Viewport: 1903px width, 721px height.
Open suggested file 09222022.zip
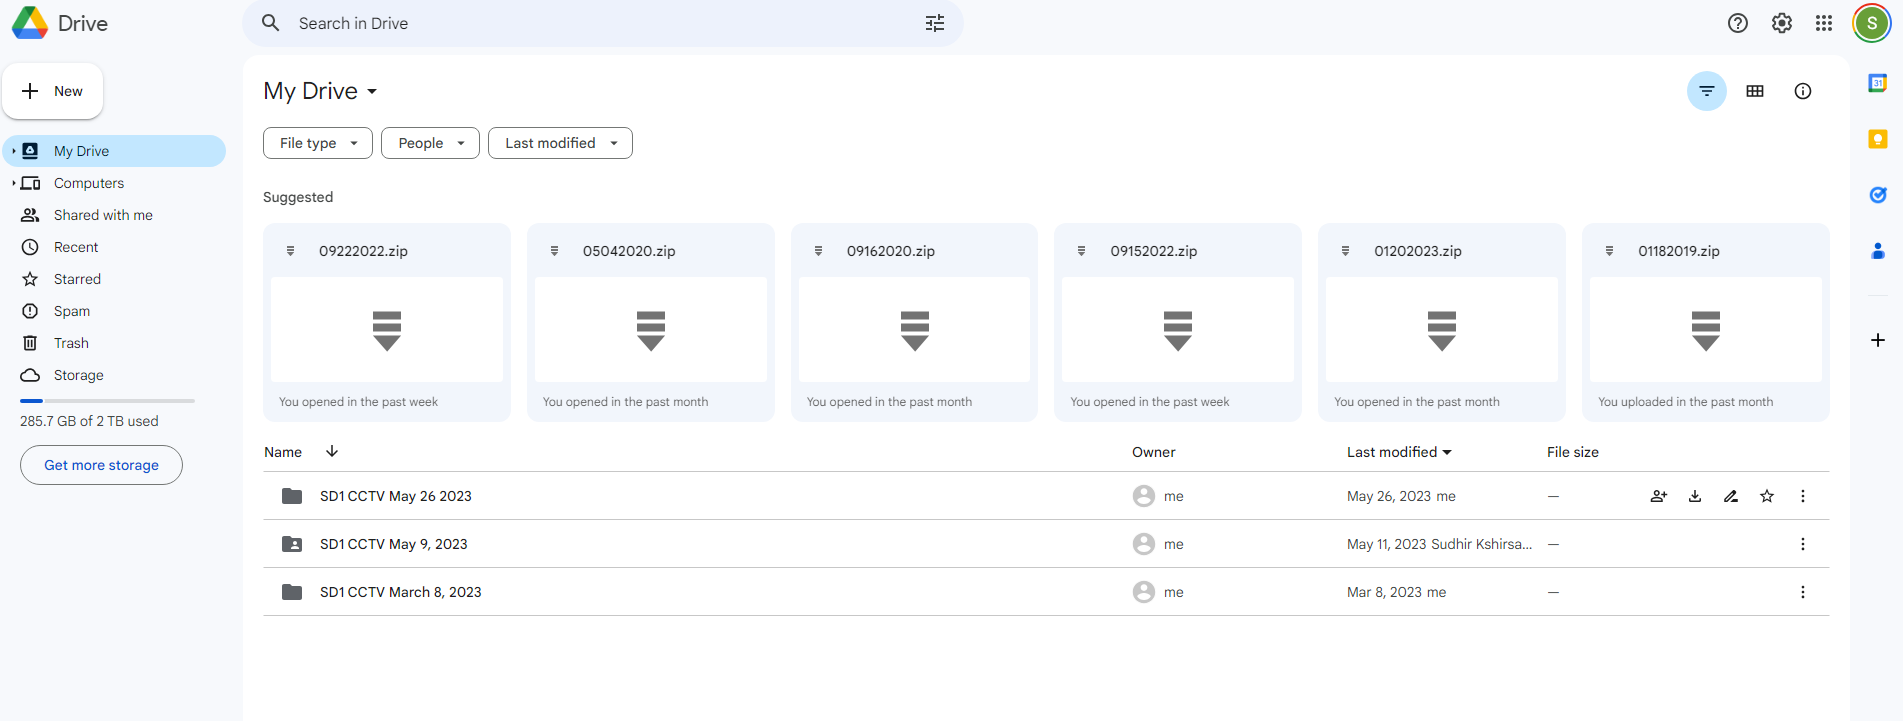387,322
